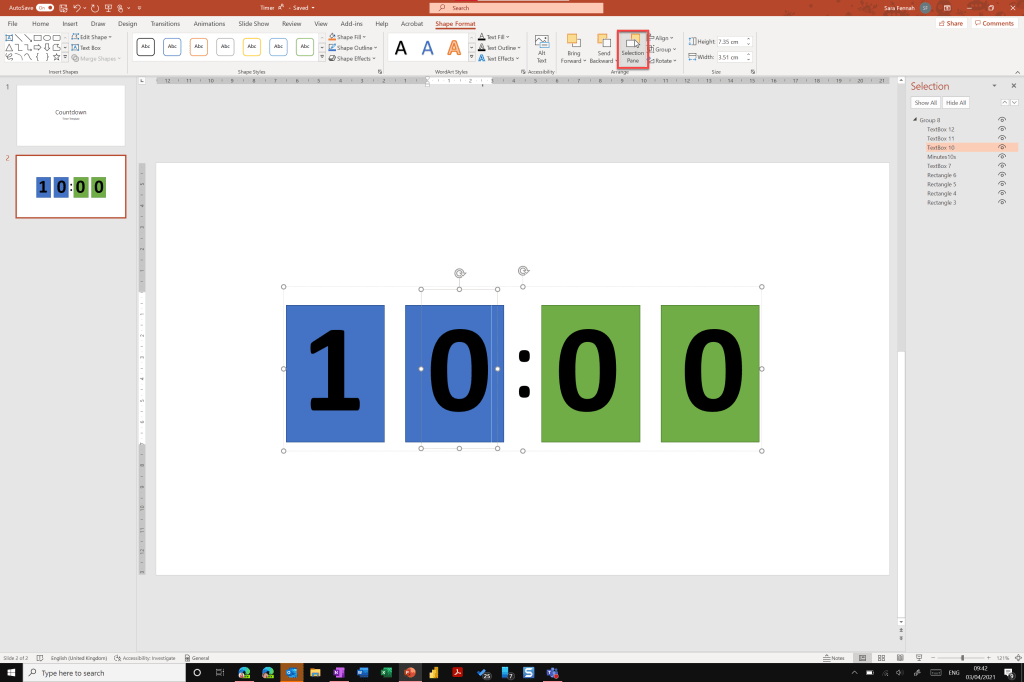Toggle visibility of Rectangle 3

coord(1002,202)
